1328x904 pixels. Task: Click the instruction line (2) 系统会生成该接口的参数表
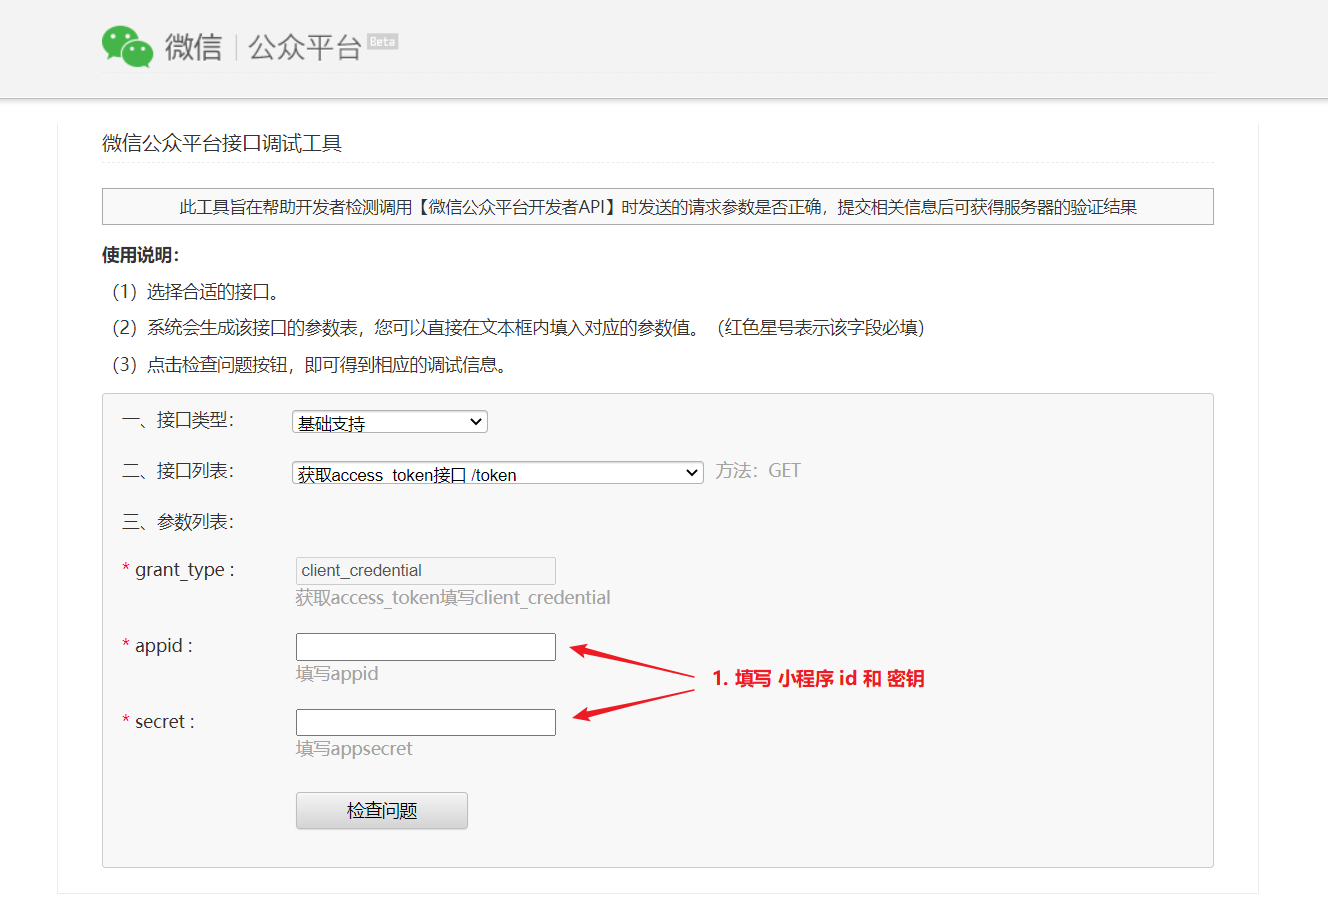518,328
